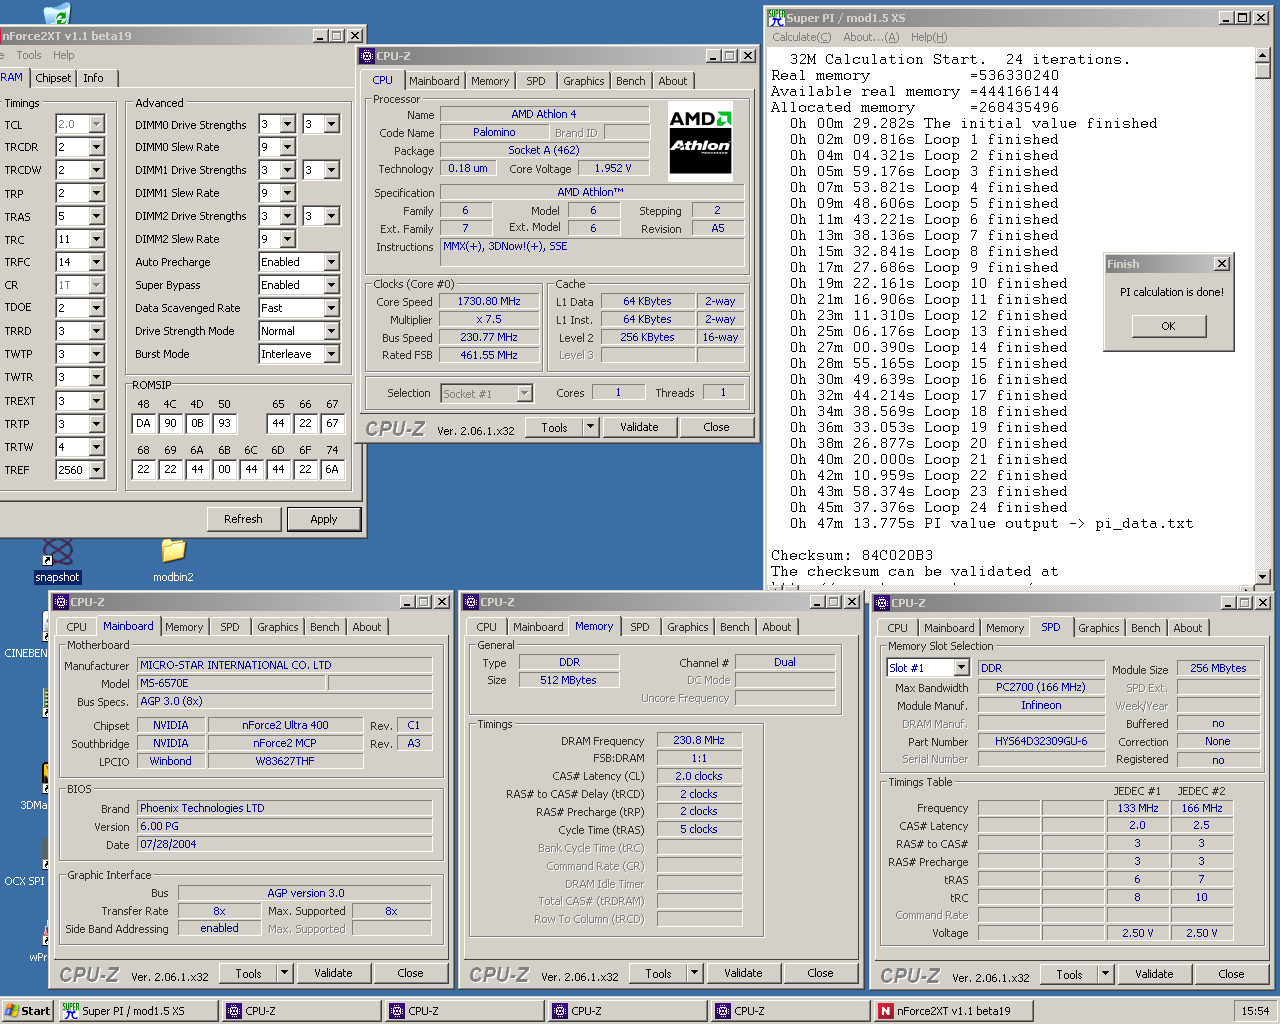The width and height of the screenshot is (1280, 1024).
Task: Open Graphics tab in top CPU-Z window
Action: point(584,81)
